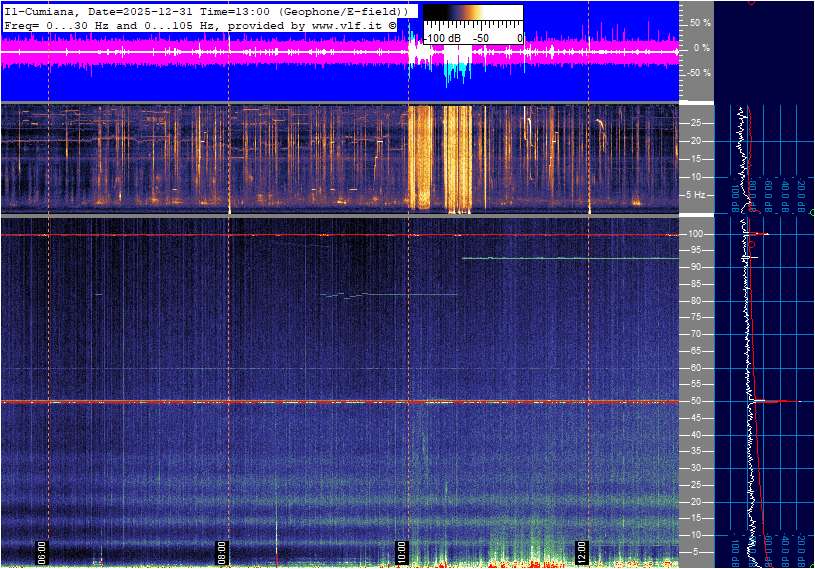Viewport: 815px width, 569px height.
Task: Select the 08:00 time marker label
Action: [223, 552]
